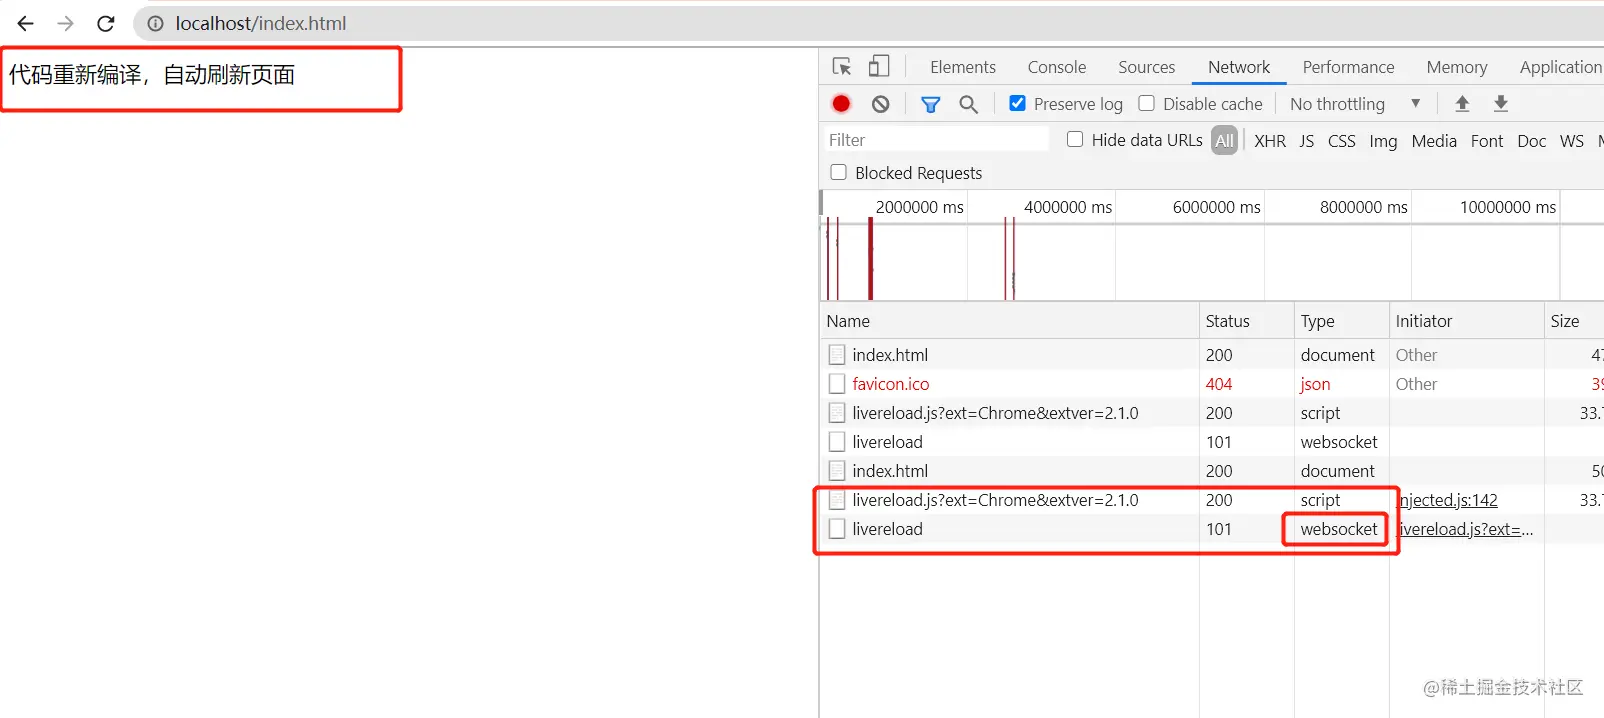
Task: Export HAR file download arrow icon
Action: (x=1500, y=103)
